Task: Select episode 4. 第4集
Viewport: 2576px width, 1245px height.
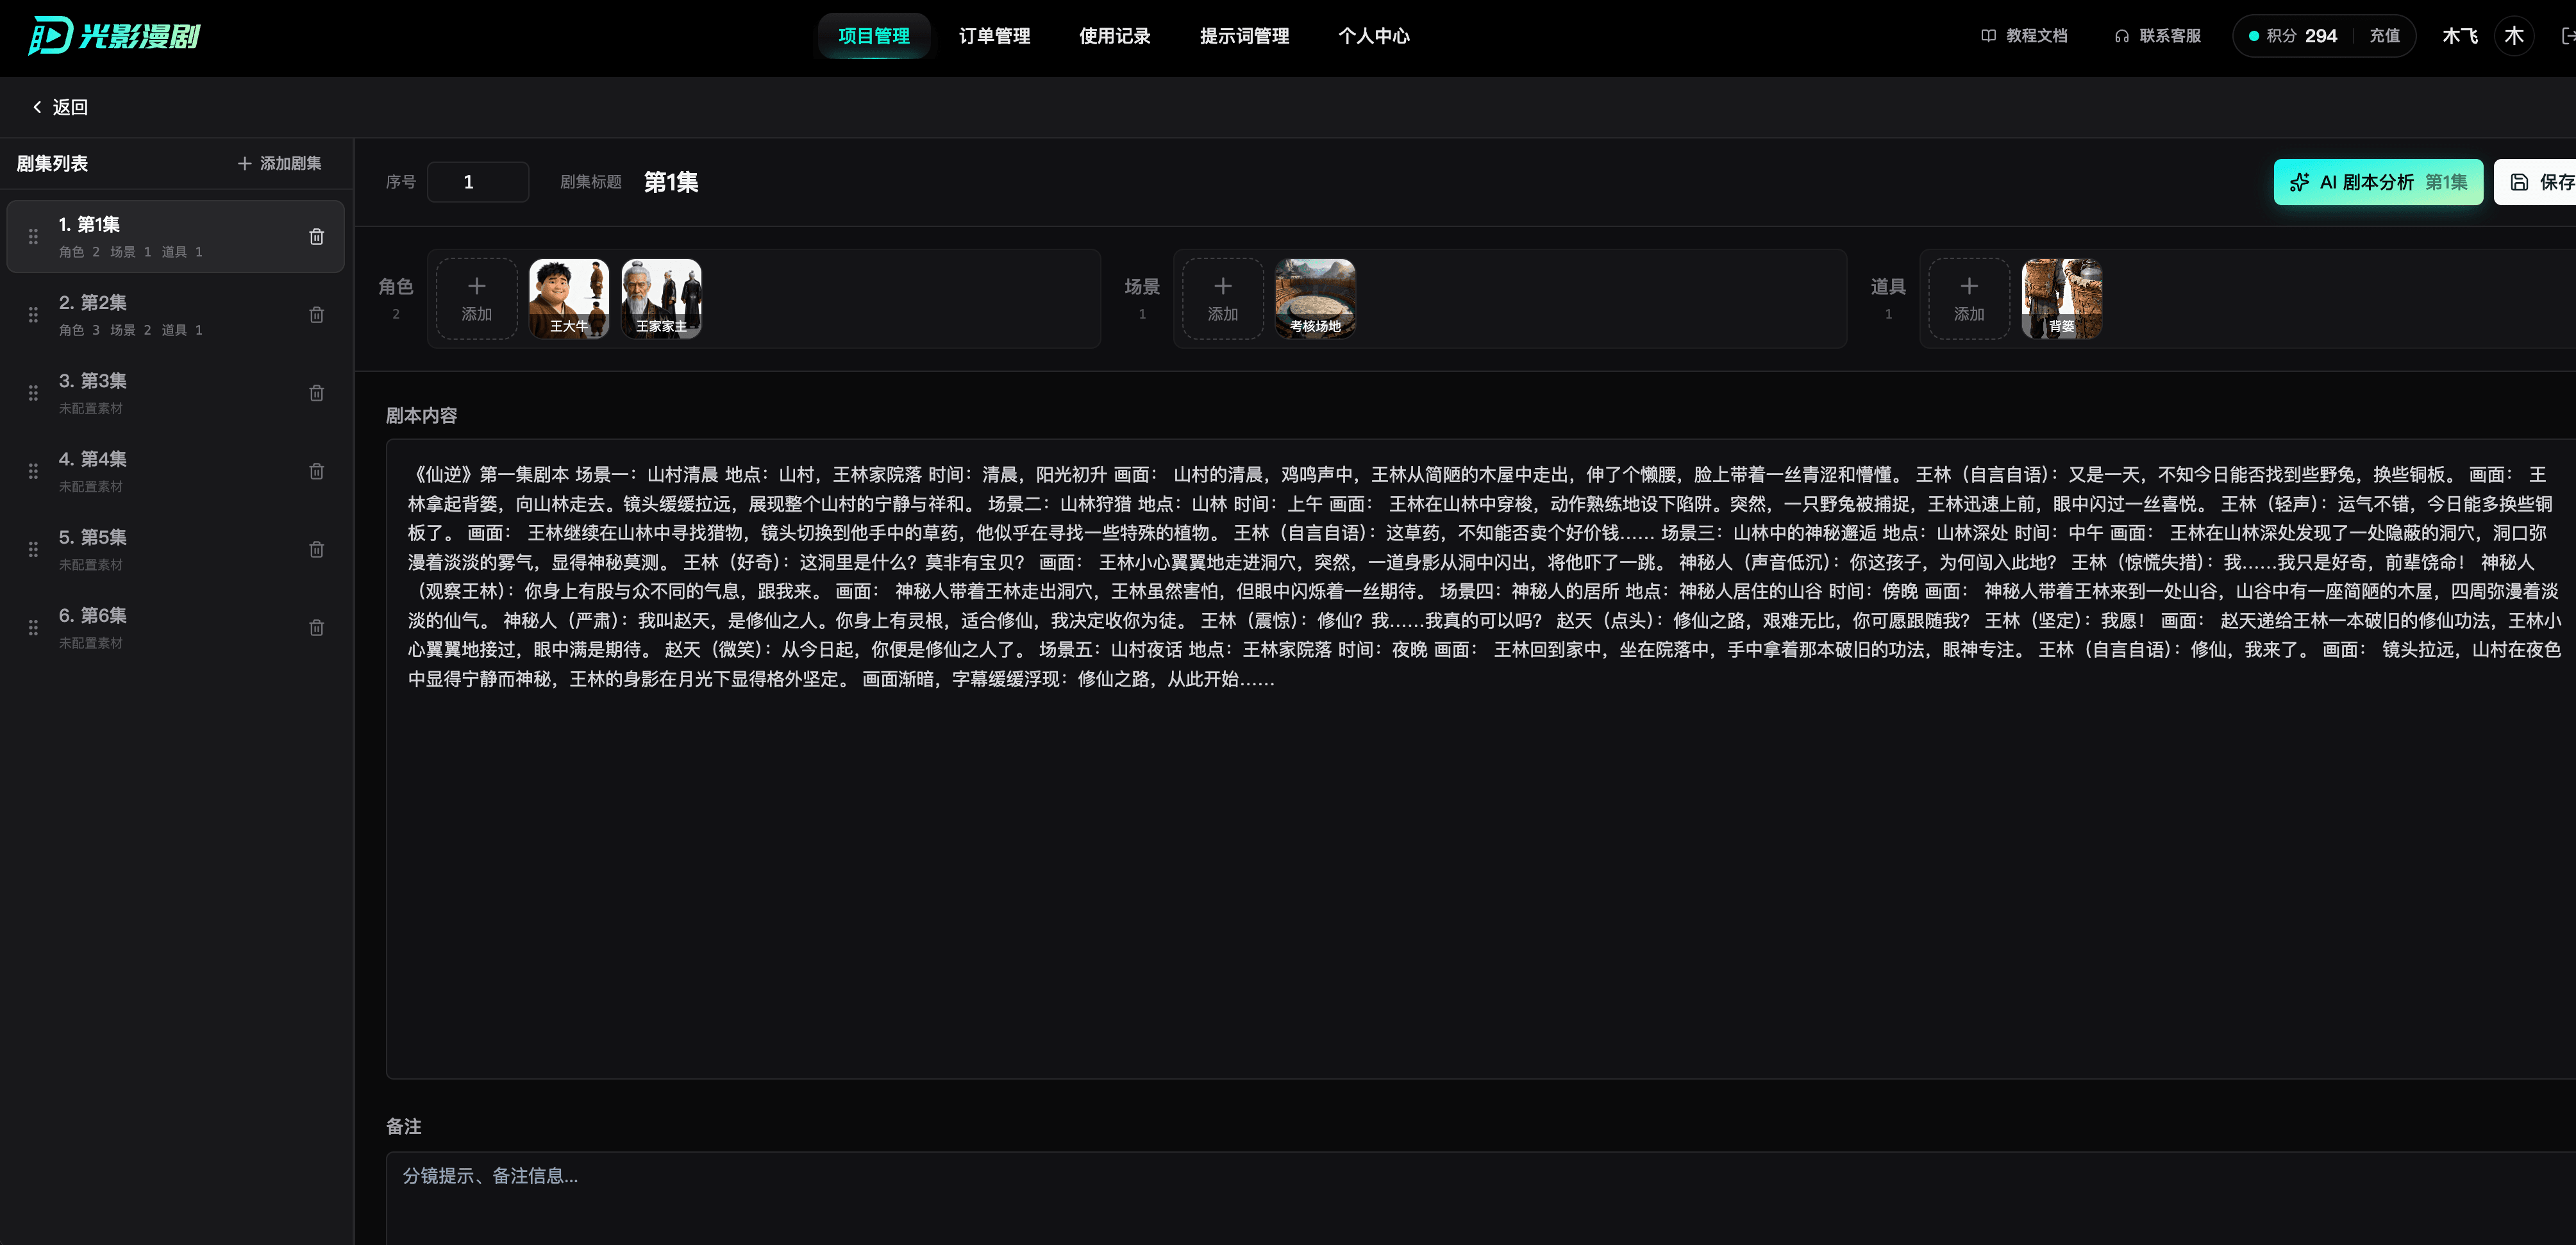Action: click(176, 470)
